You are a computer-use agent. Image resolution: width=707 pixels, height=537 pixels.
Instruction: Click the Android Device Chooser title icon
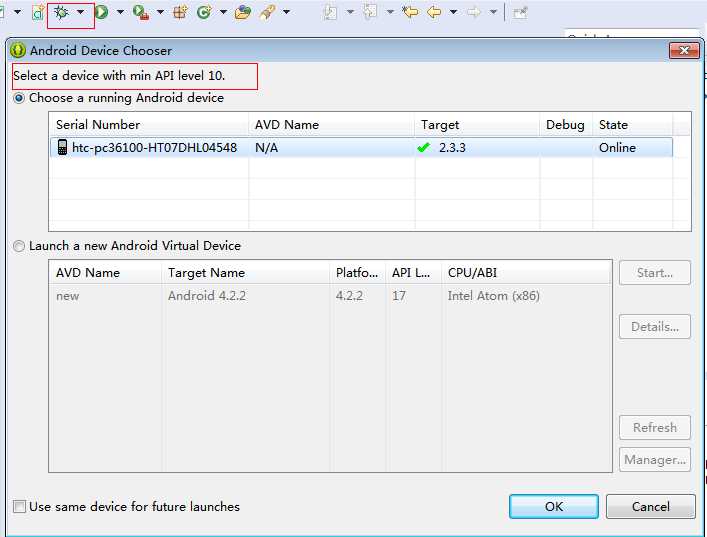pos(18,50)
